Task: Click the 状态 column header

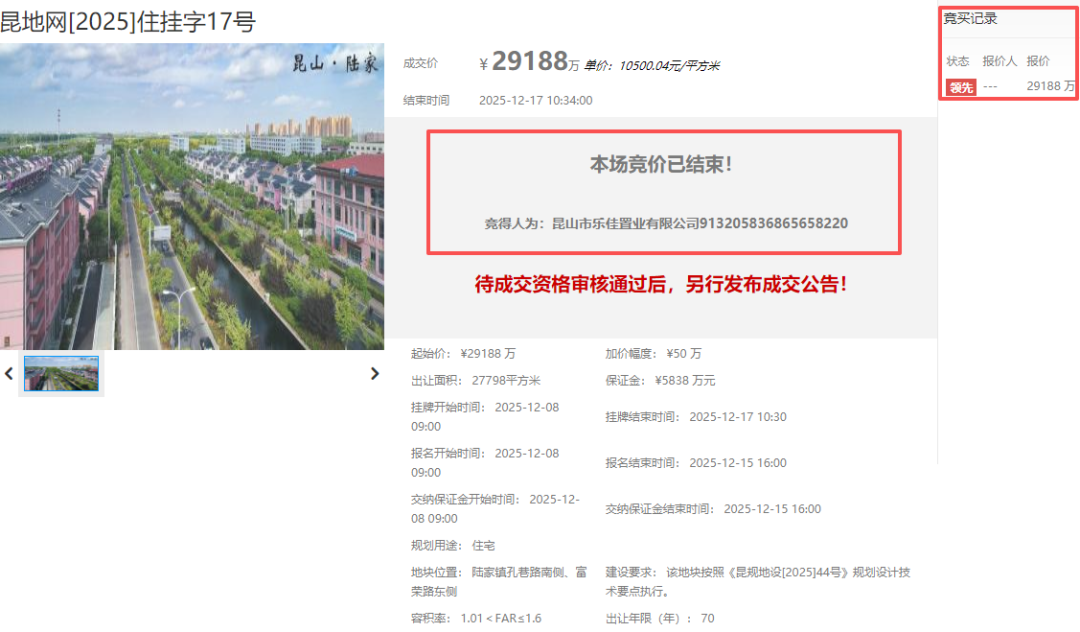Action: click(958, 61)
